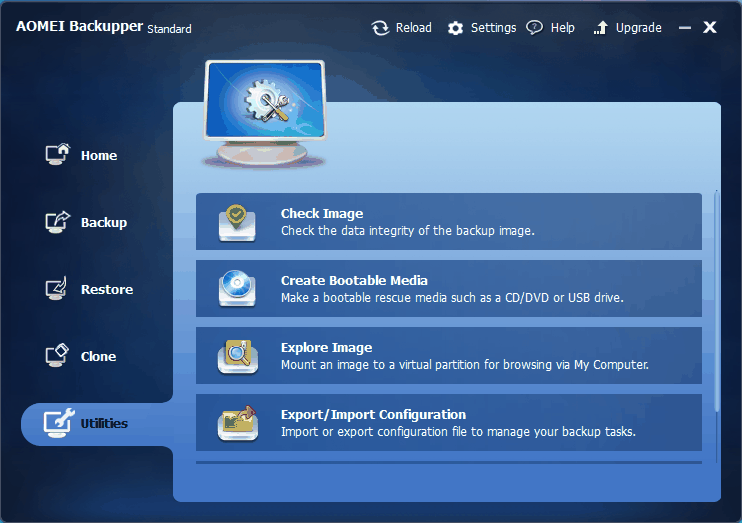Click the Export/Import Configuration folder icon
This screenshot has height=523, width=742.
click(x=238, y=423)
